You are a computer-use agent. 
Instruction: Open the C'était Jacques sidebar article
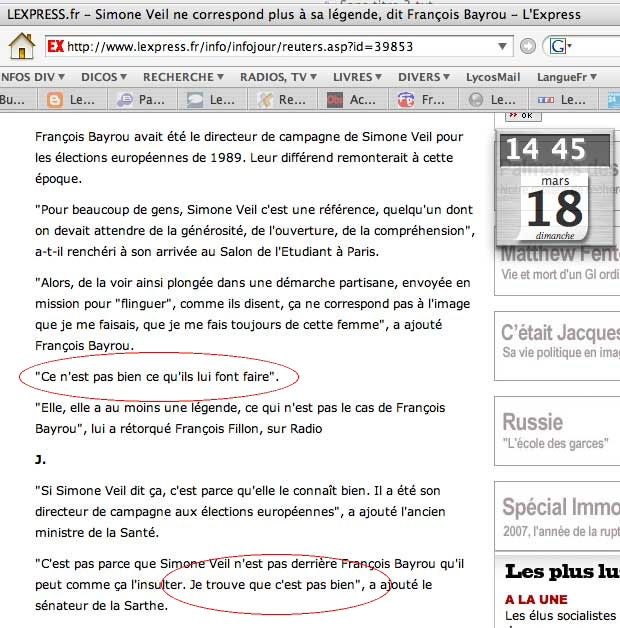(560, 333)
